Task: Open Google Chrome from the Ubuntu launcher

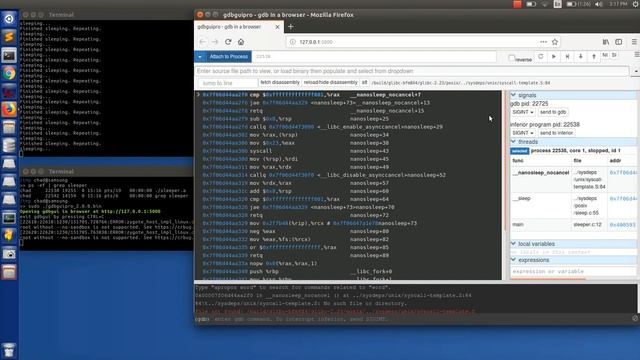Action: [9, 73]
